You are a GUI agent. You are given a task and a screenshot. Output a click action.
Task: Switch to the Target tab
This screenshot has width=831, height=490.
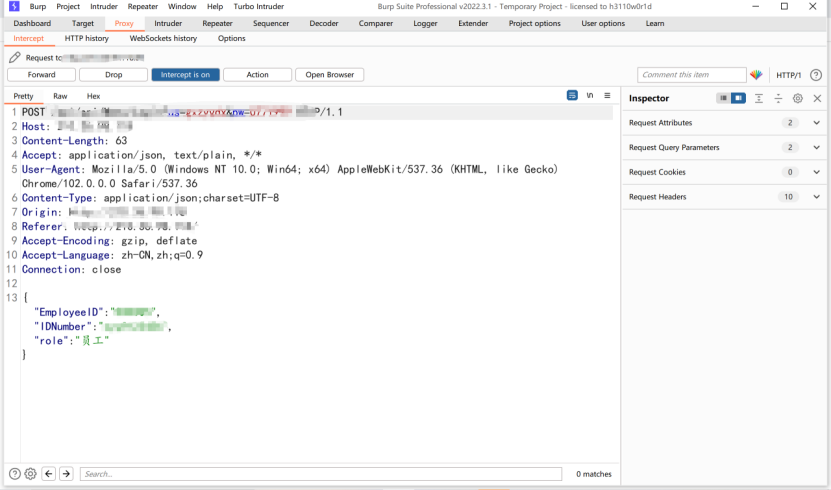point(83,23)
